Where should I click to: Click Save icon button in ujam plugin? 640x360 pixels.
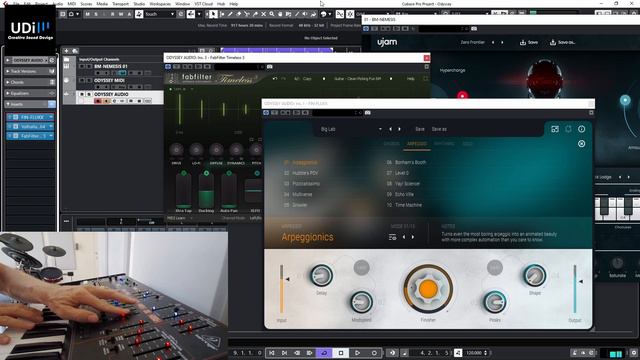[529, 42]
